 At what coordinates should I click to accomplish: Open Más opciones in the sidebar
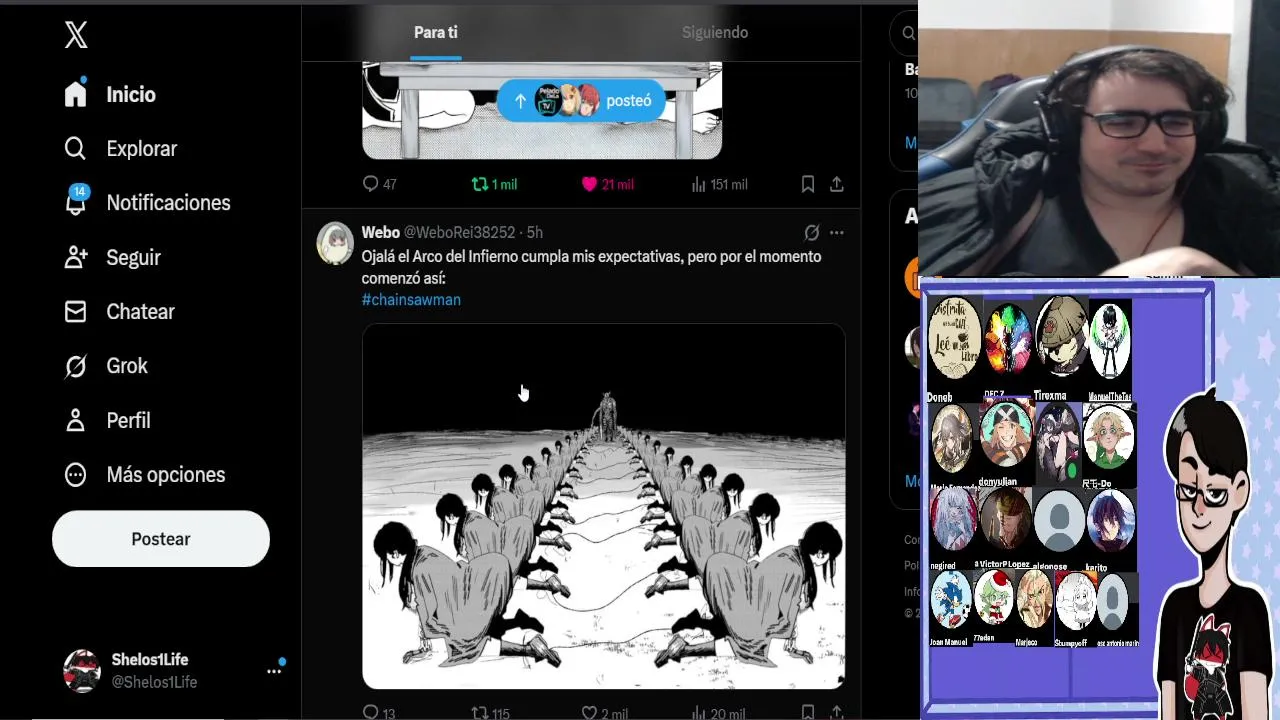tap(145, 474)
